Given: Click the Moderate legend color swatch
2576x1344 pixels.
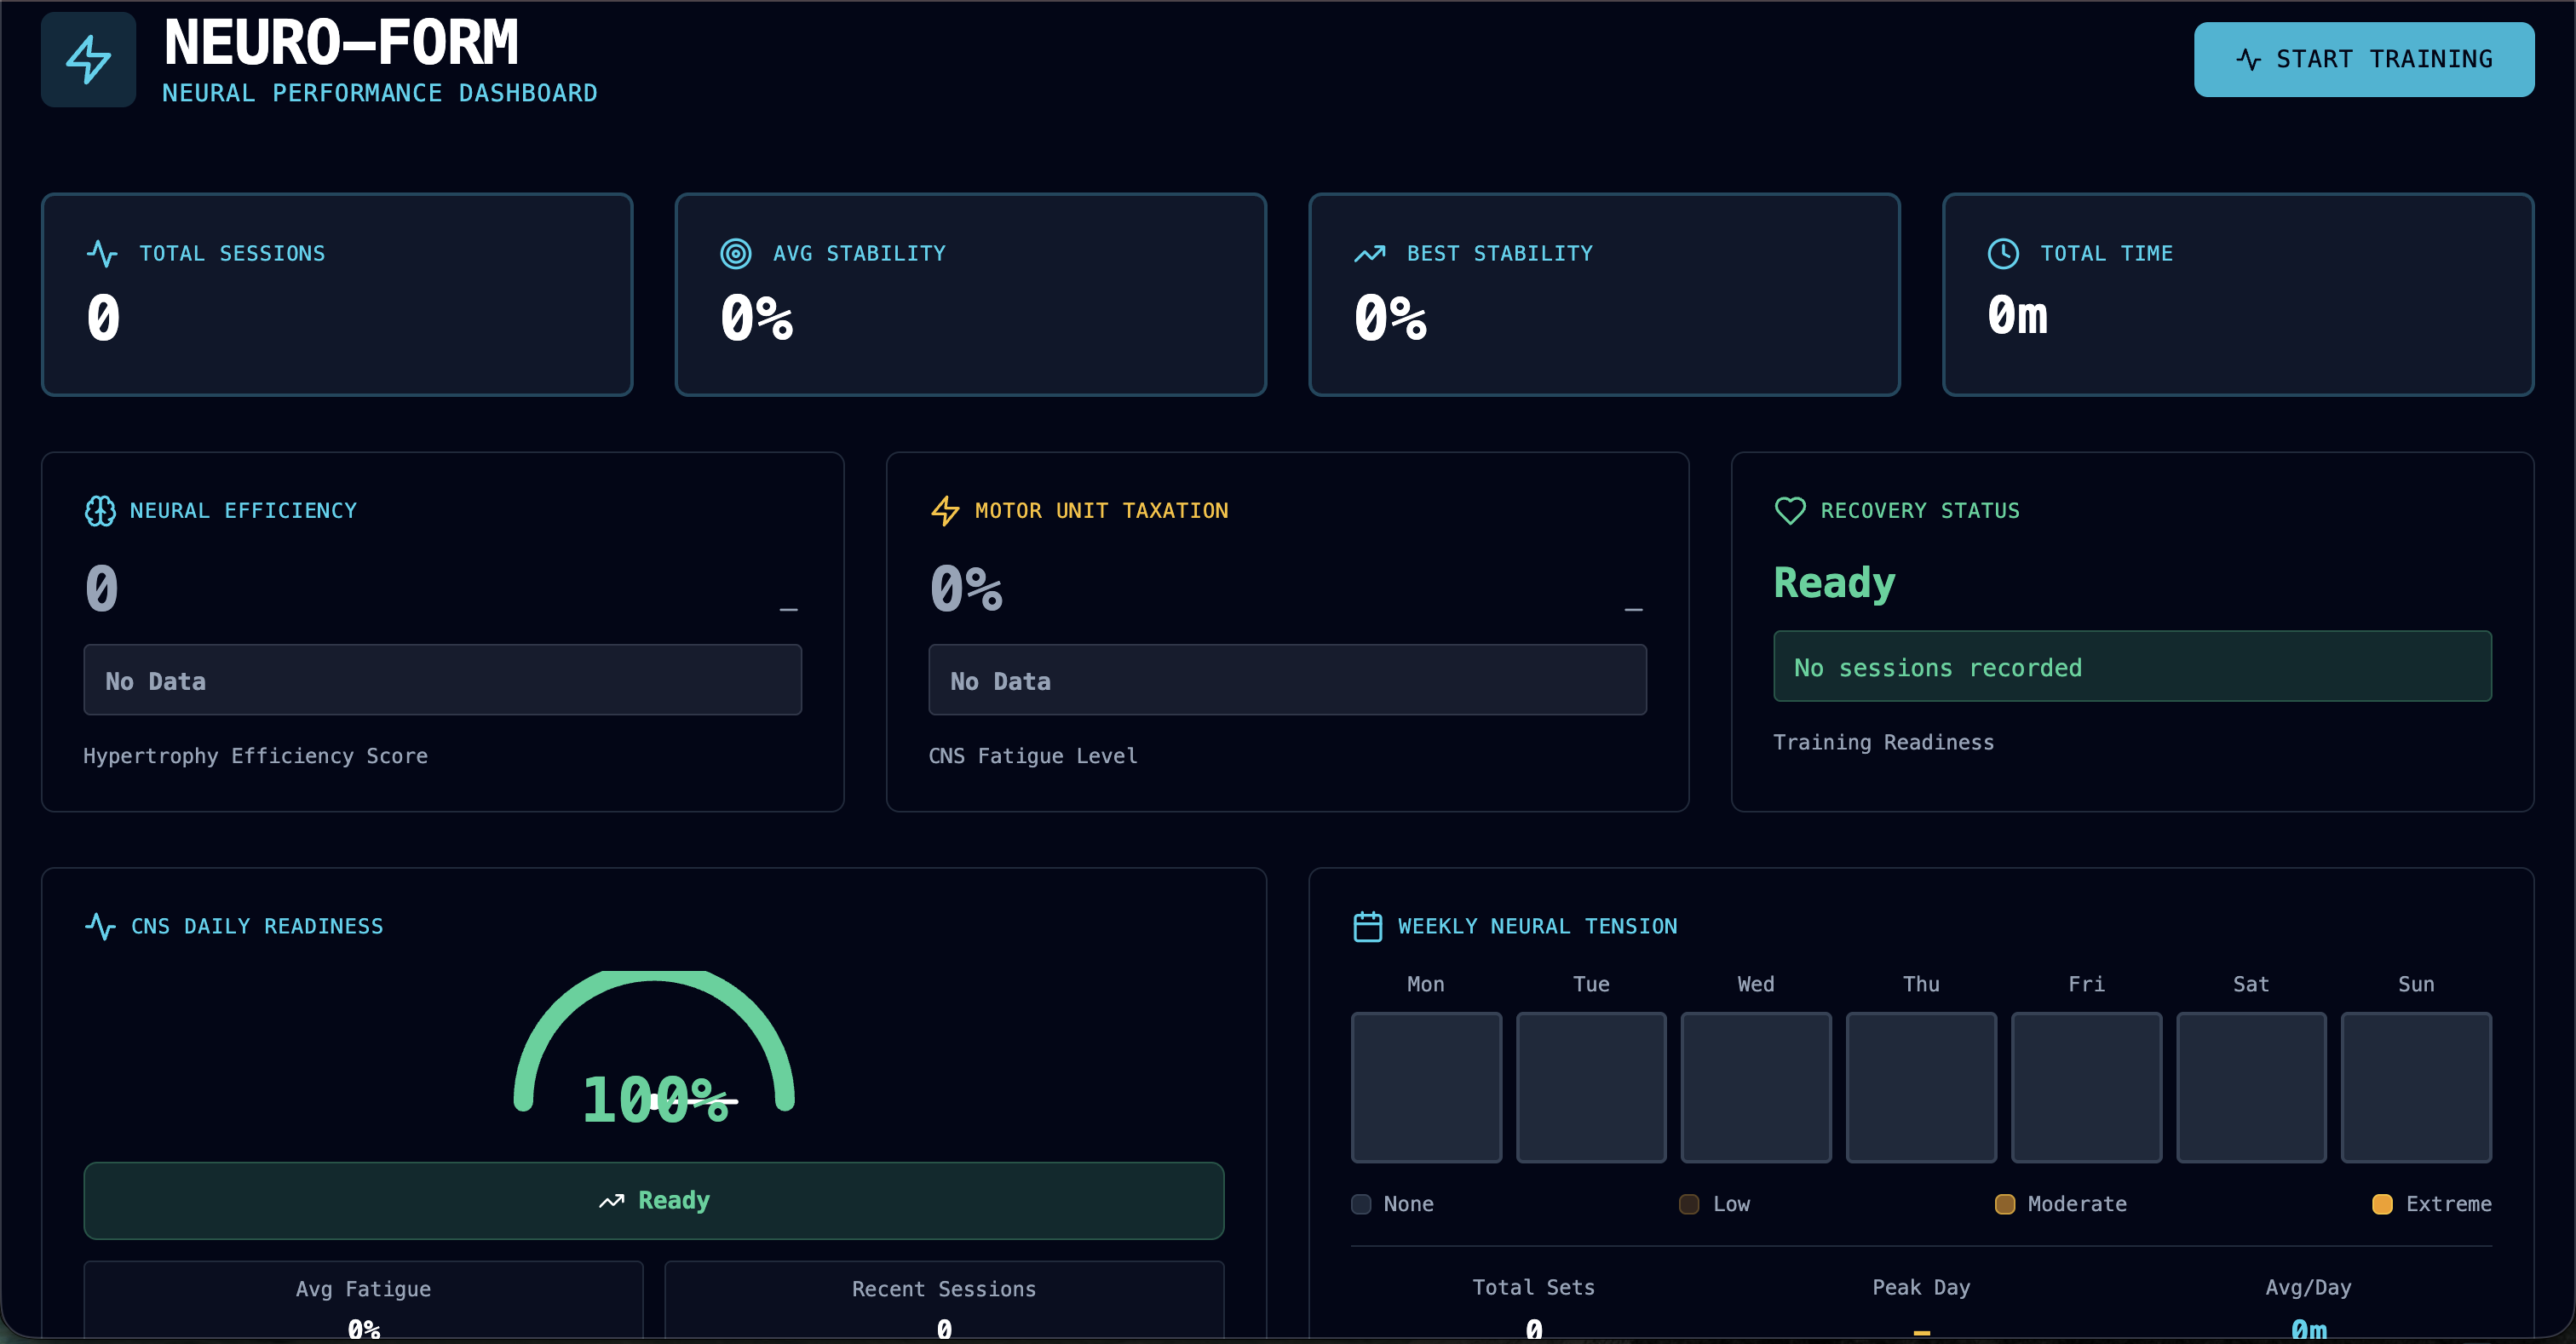Looking at the screenshot, I should tap(2004, 1204).
